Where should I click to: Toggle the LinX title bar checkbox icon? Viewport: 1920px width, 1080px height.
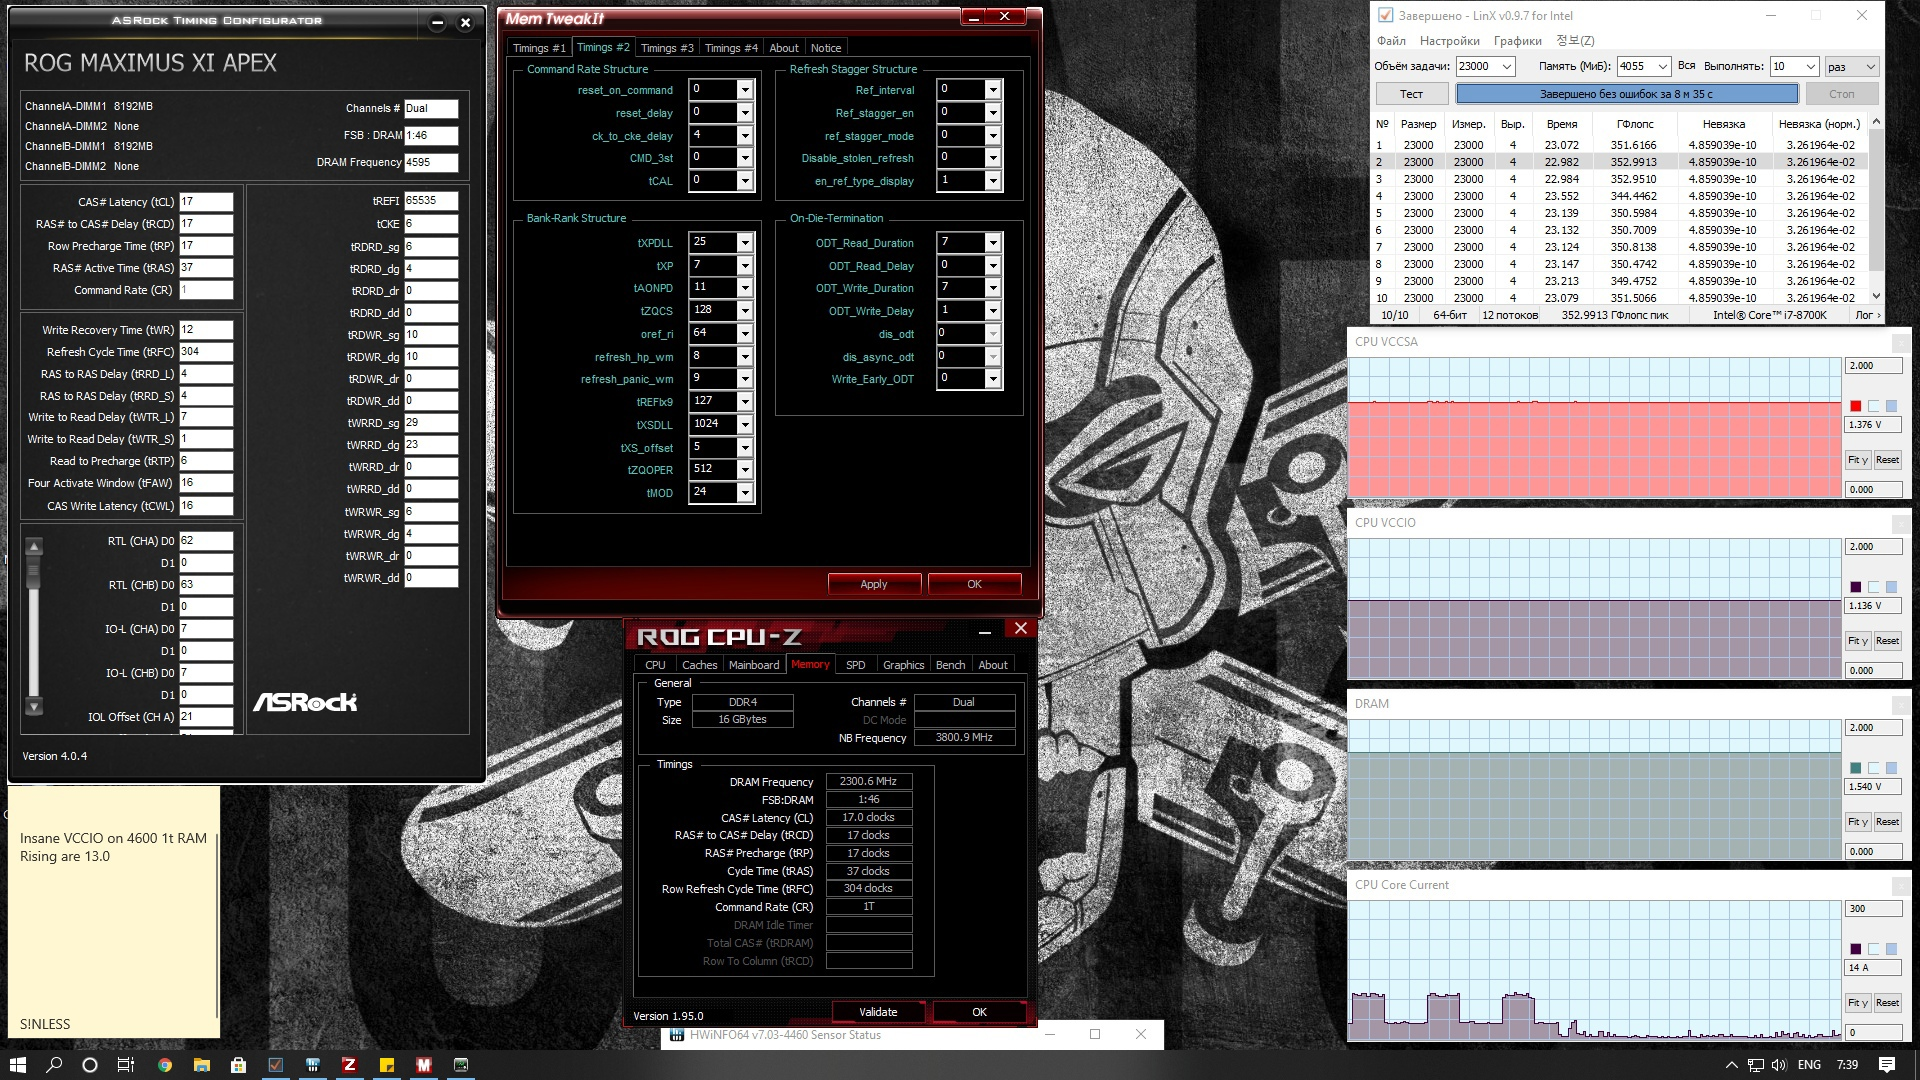click(1385, 15)
